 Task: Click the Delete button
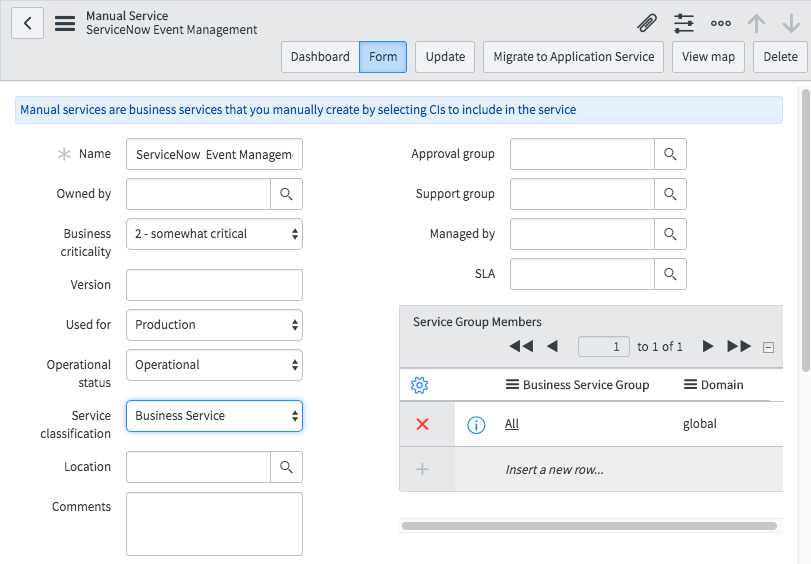pos(780,57)
